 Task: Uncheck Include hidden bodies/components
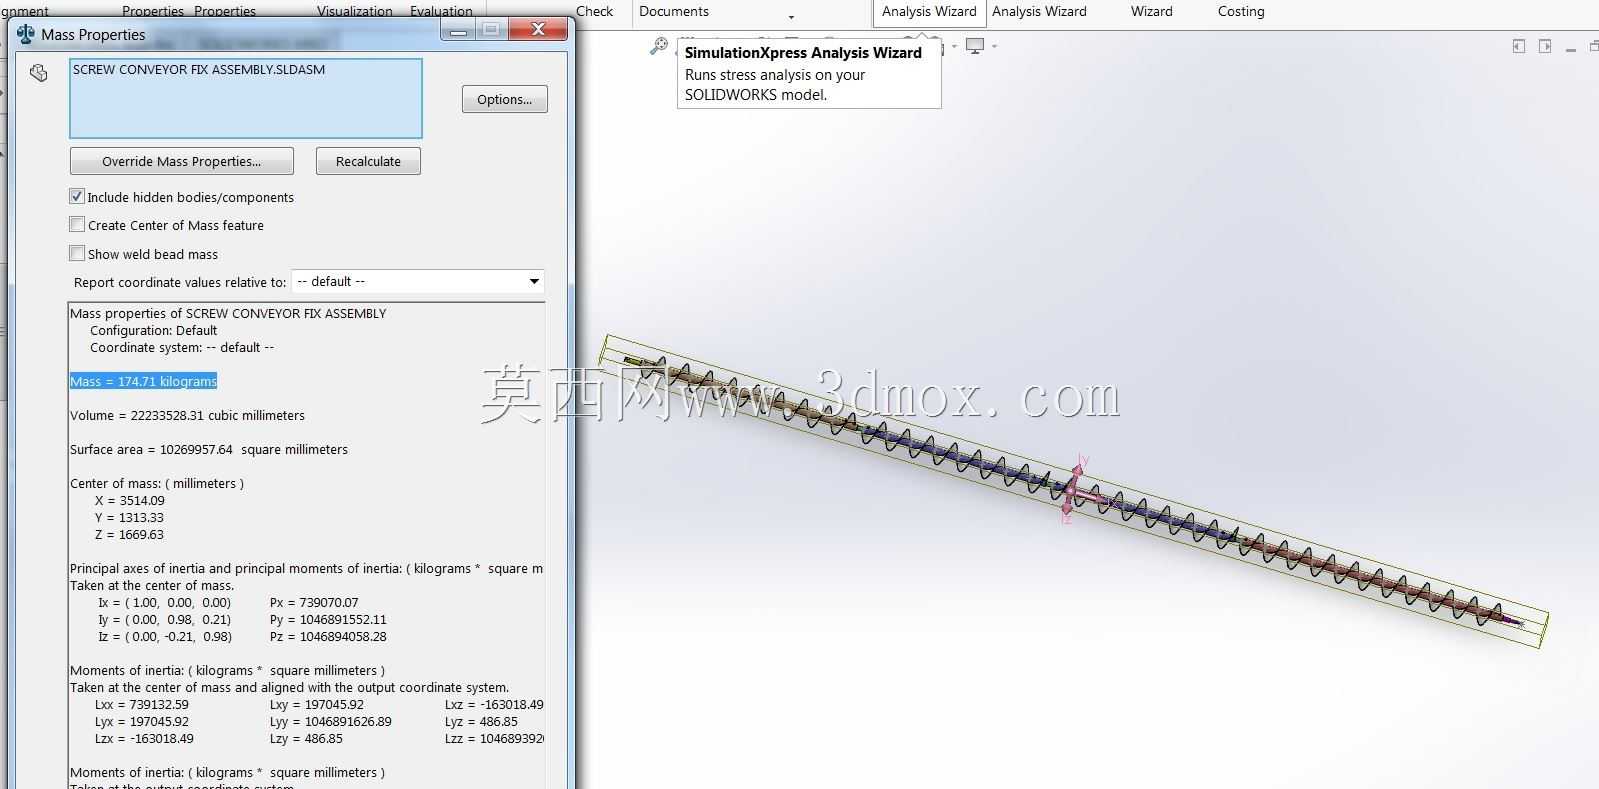point(77,197)
